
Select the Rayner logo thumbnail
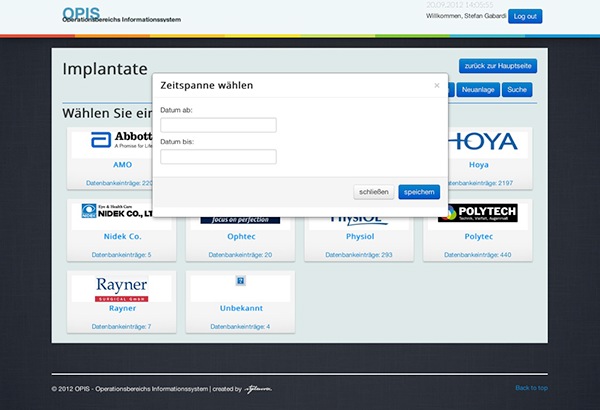[121, 289]
